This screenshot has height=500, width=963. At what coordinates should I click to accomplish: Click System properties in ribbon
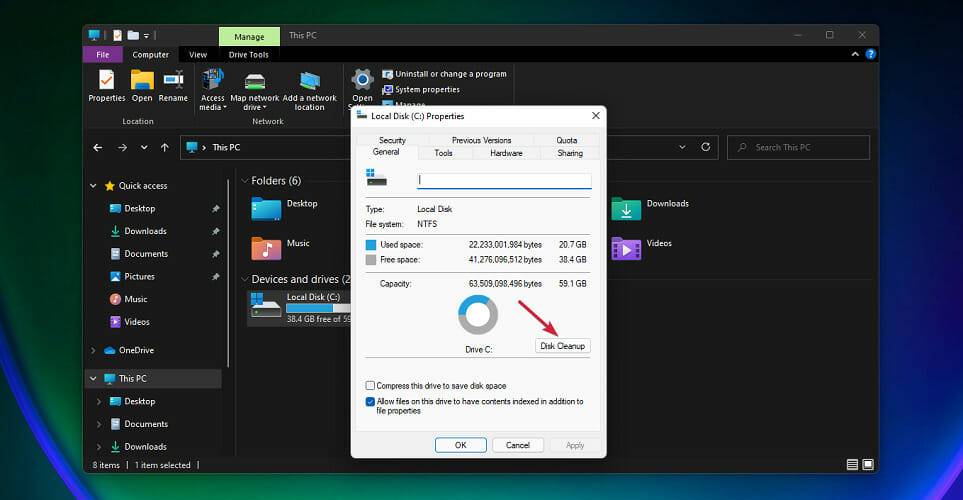pos(421,90)
